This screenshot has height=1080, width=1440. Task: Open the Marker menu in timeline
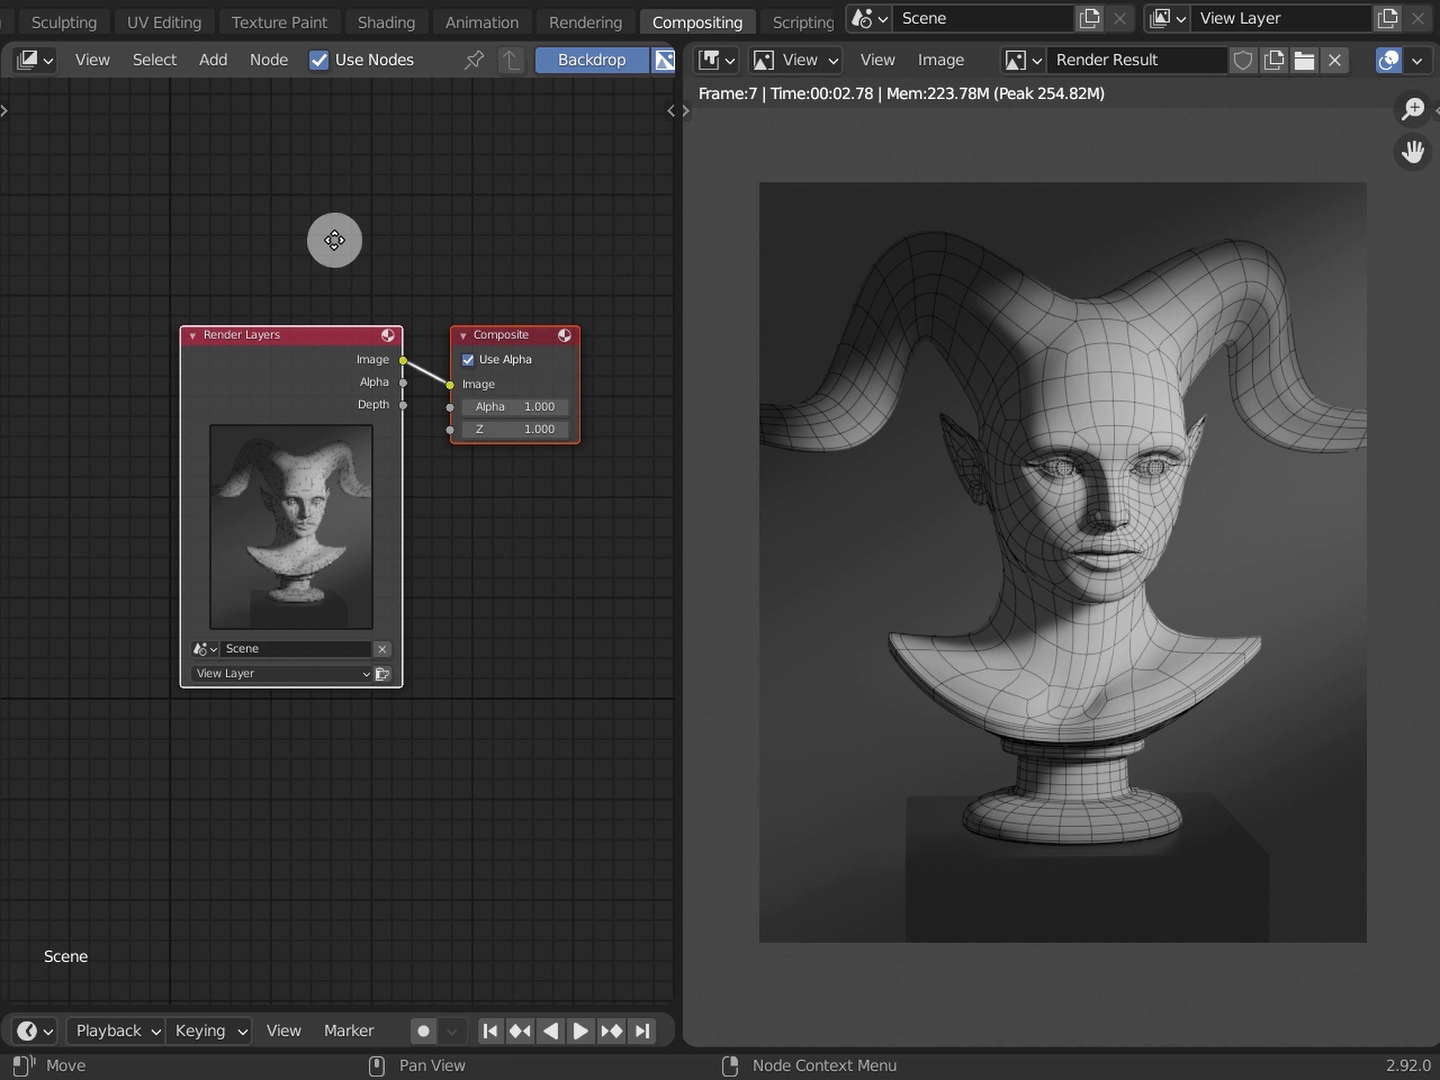coord(348,1031)
